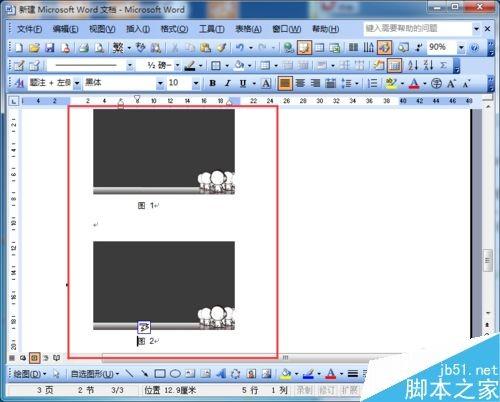Open the zoom 90% dropdown
The image size is (500, 402).
[x=461, y=48]
